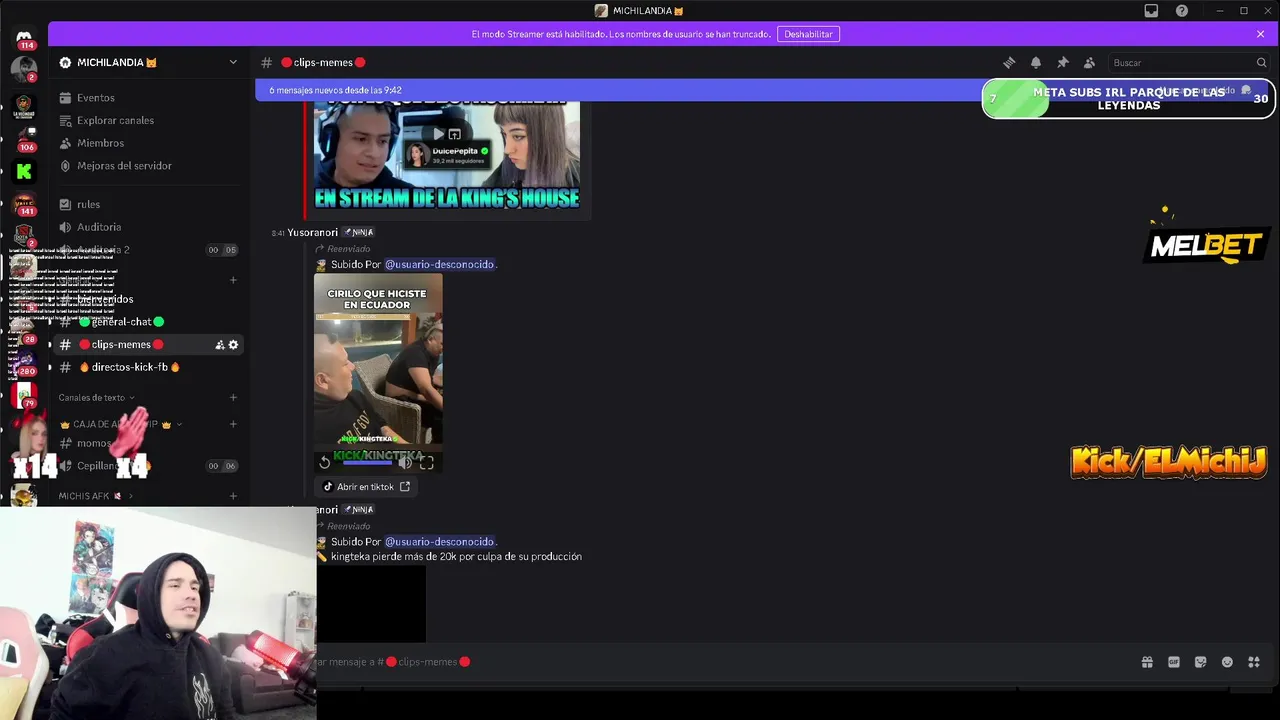1280x720 pixels.
Task: Click the black video preview under kingteka message
Action: 371,604
